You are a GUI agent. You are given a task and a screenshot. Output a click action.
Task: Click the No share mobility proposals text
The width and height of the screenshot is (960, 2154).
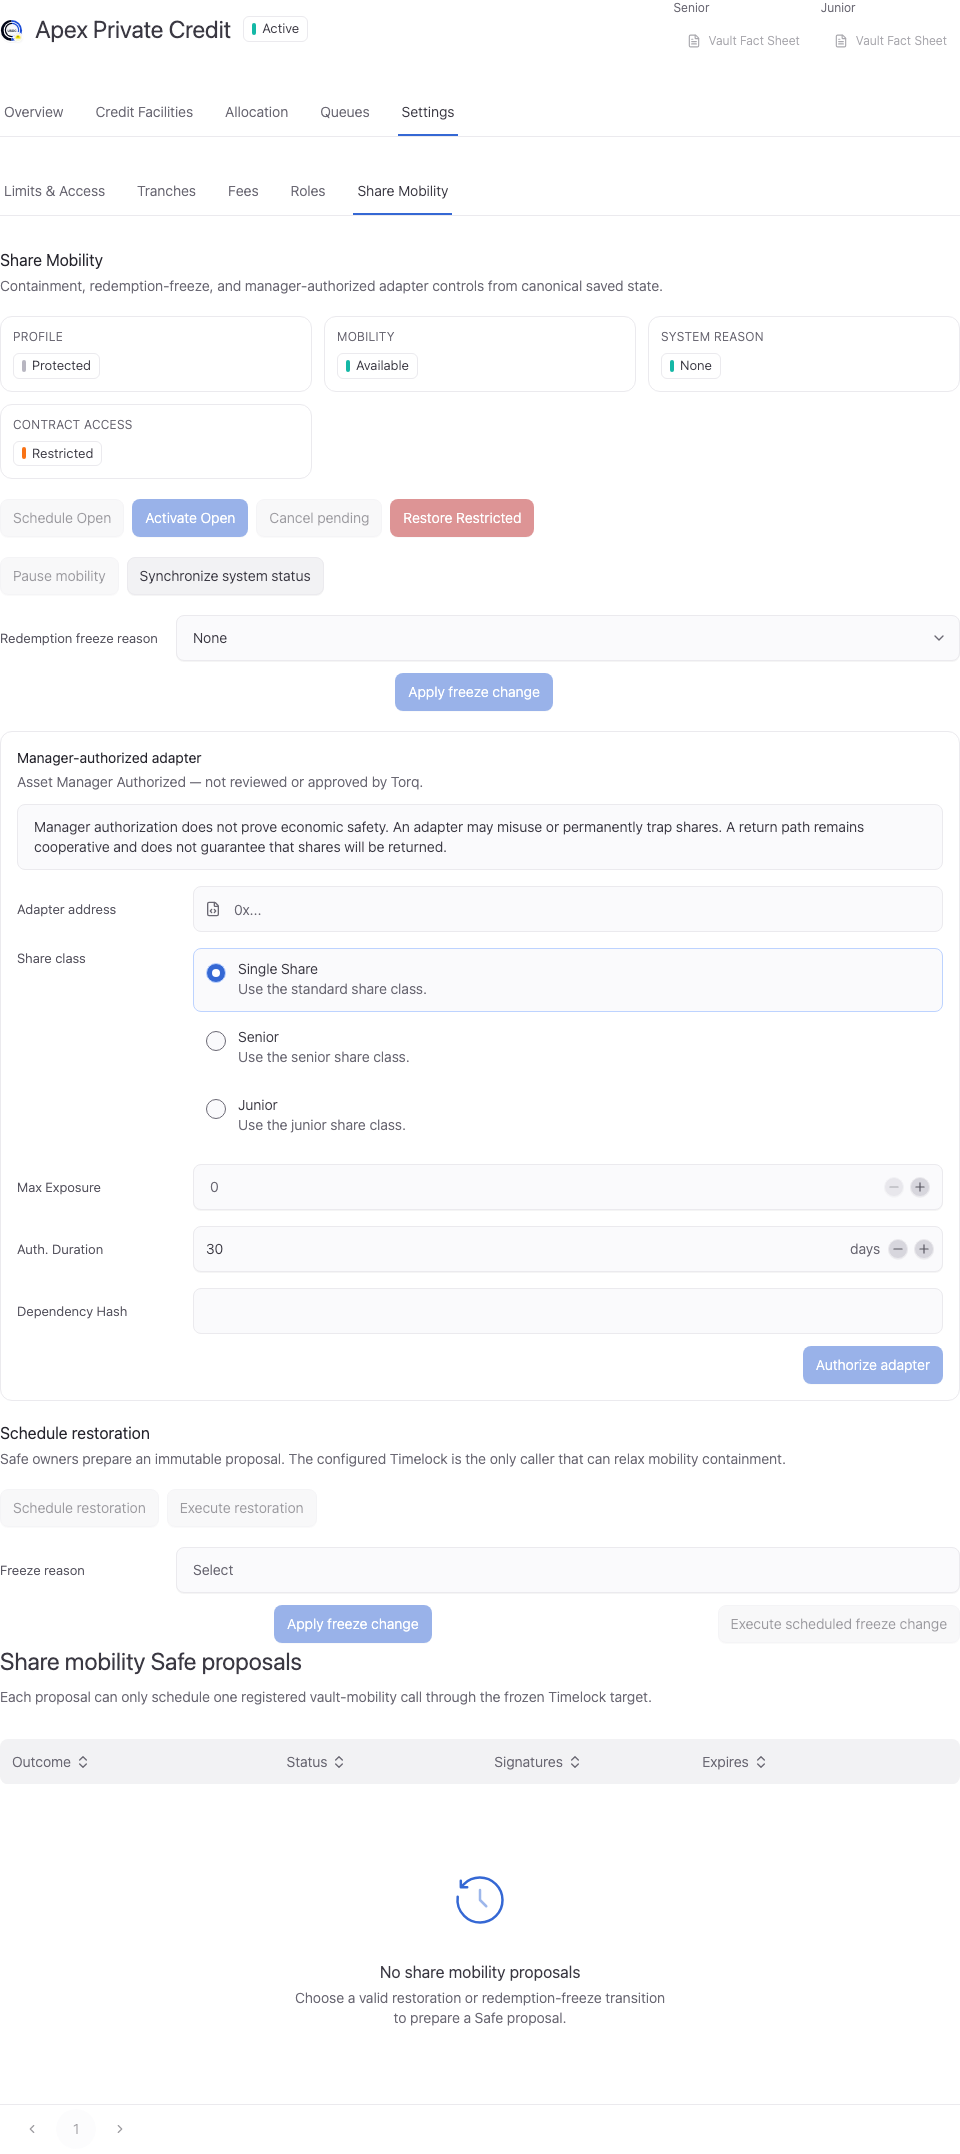[480, 1972]
